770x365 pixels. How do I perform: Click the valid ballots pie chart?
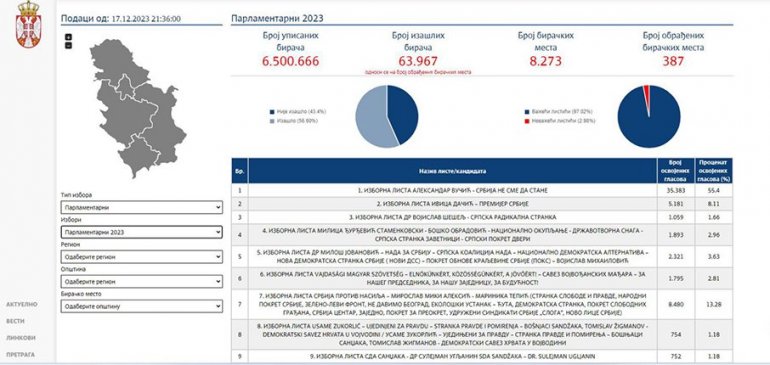click(x=649, y=116)
